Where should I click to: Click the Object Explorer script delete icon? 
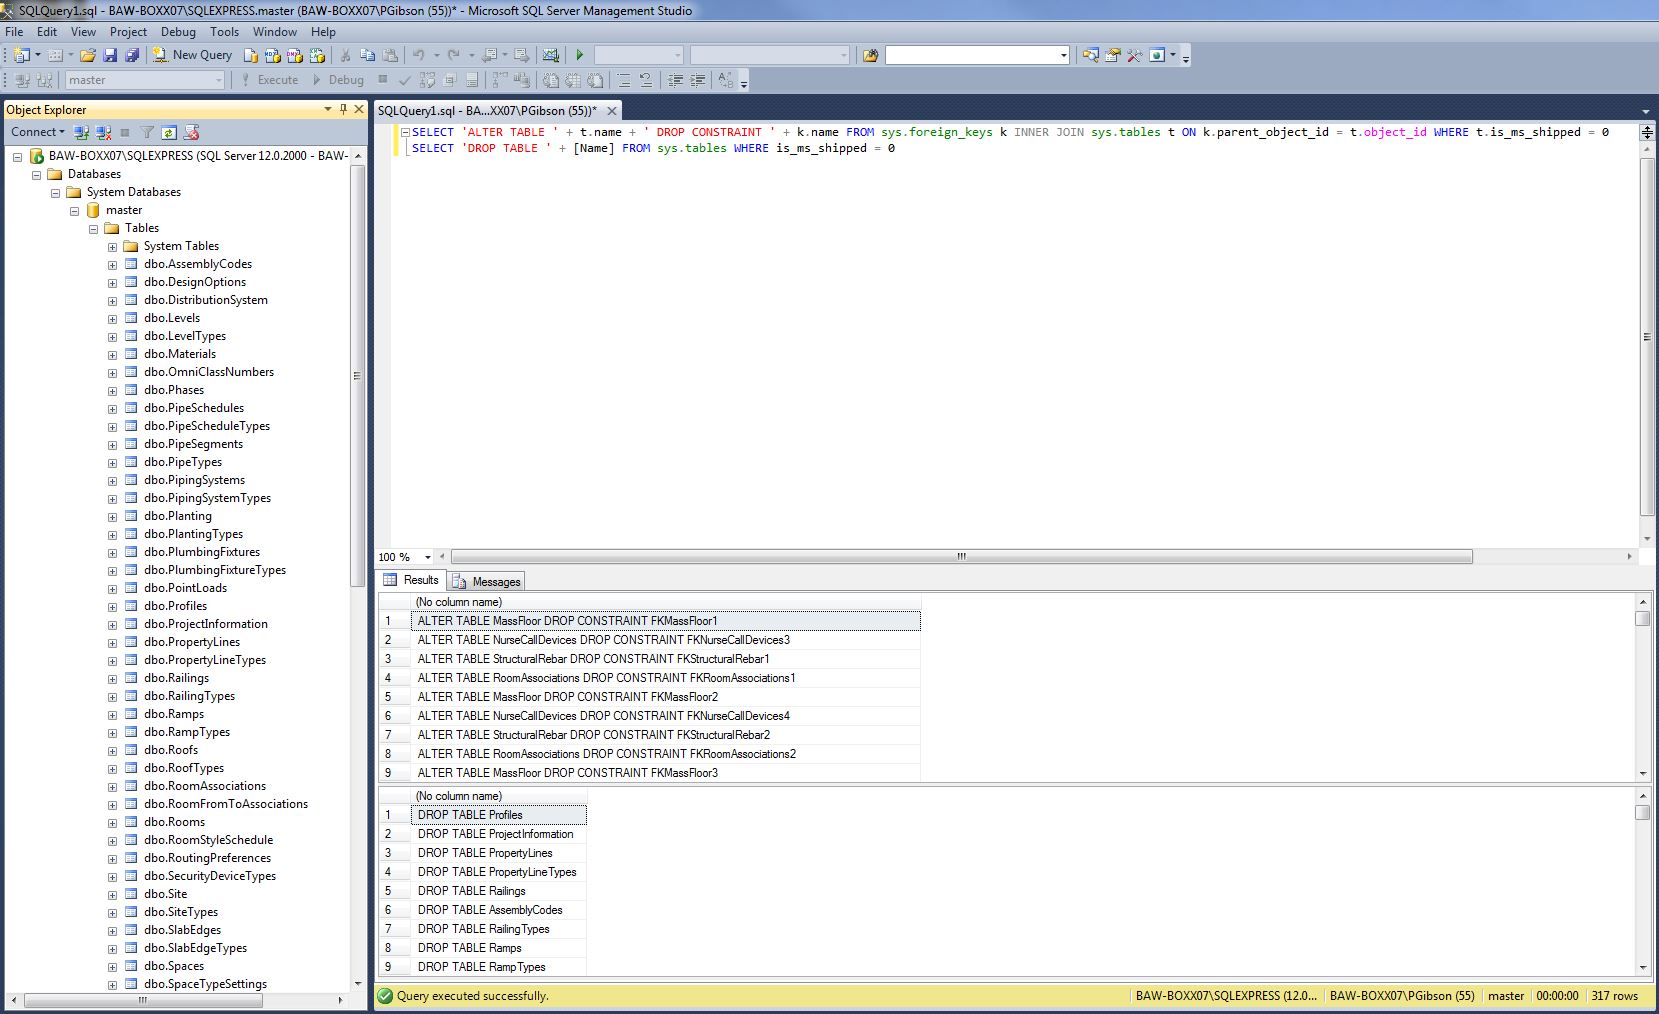tap(192, 132)
